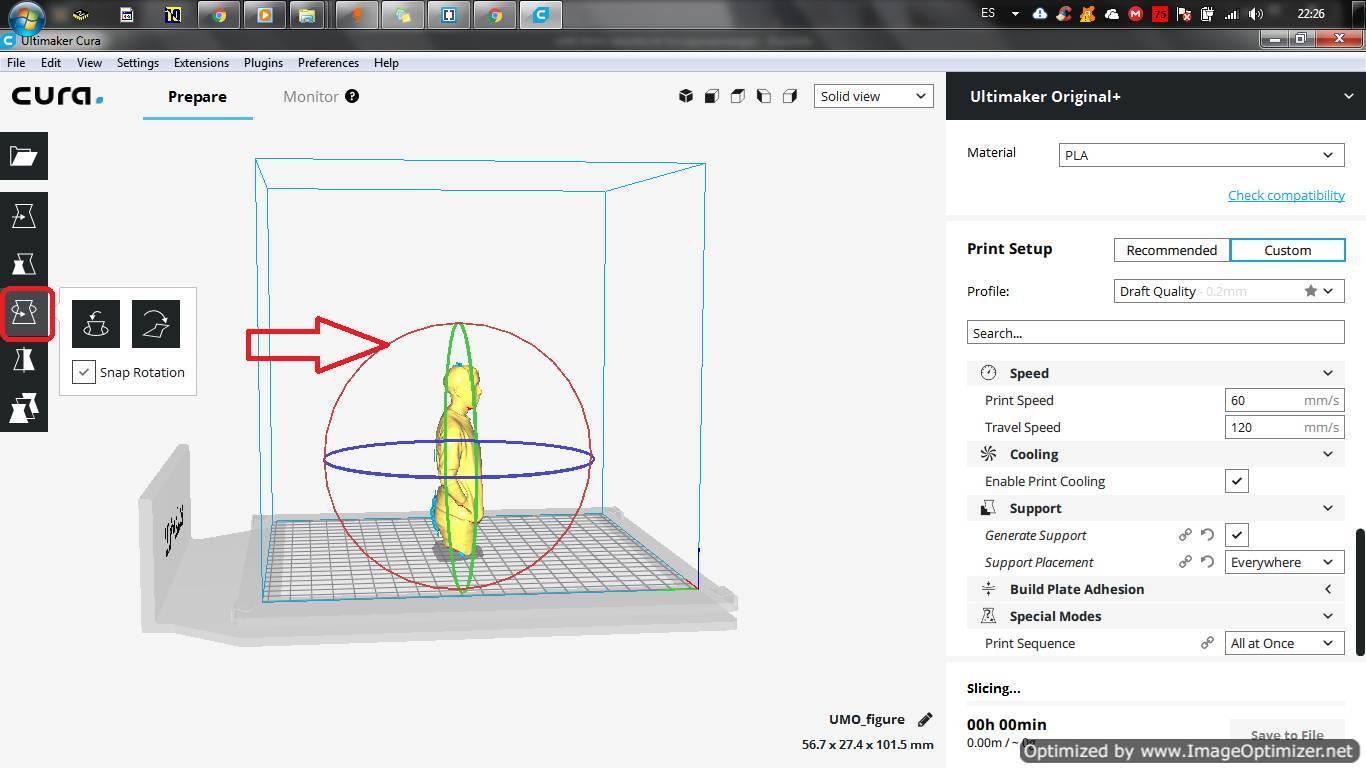Select the Per Model Settings tool
The height and width of the screenshot is (768, 1366).
(23, 408)
